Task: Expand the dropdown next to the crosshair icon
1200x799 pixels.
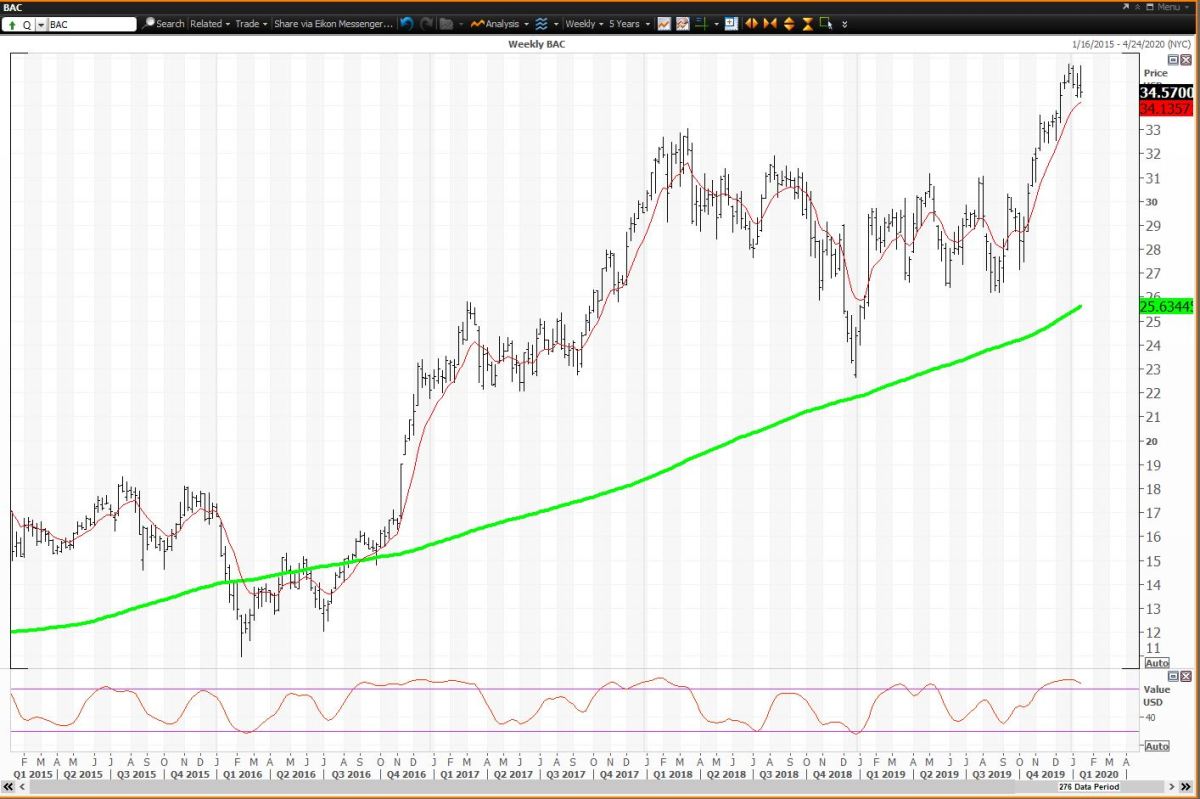Action: [716, 24]
